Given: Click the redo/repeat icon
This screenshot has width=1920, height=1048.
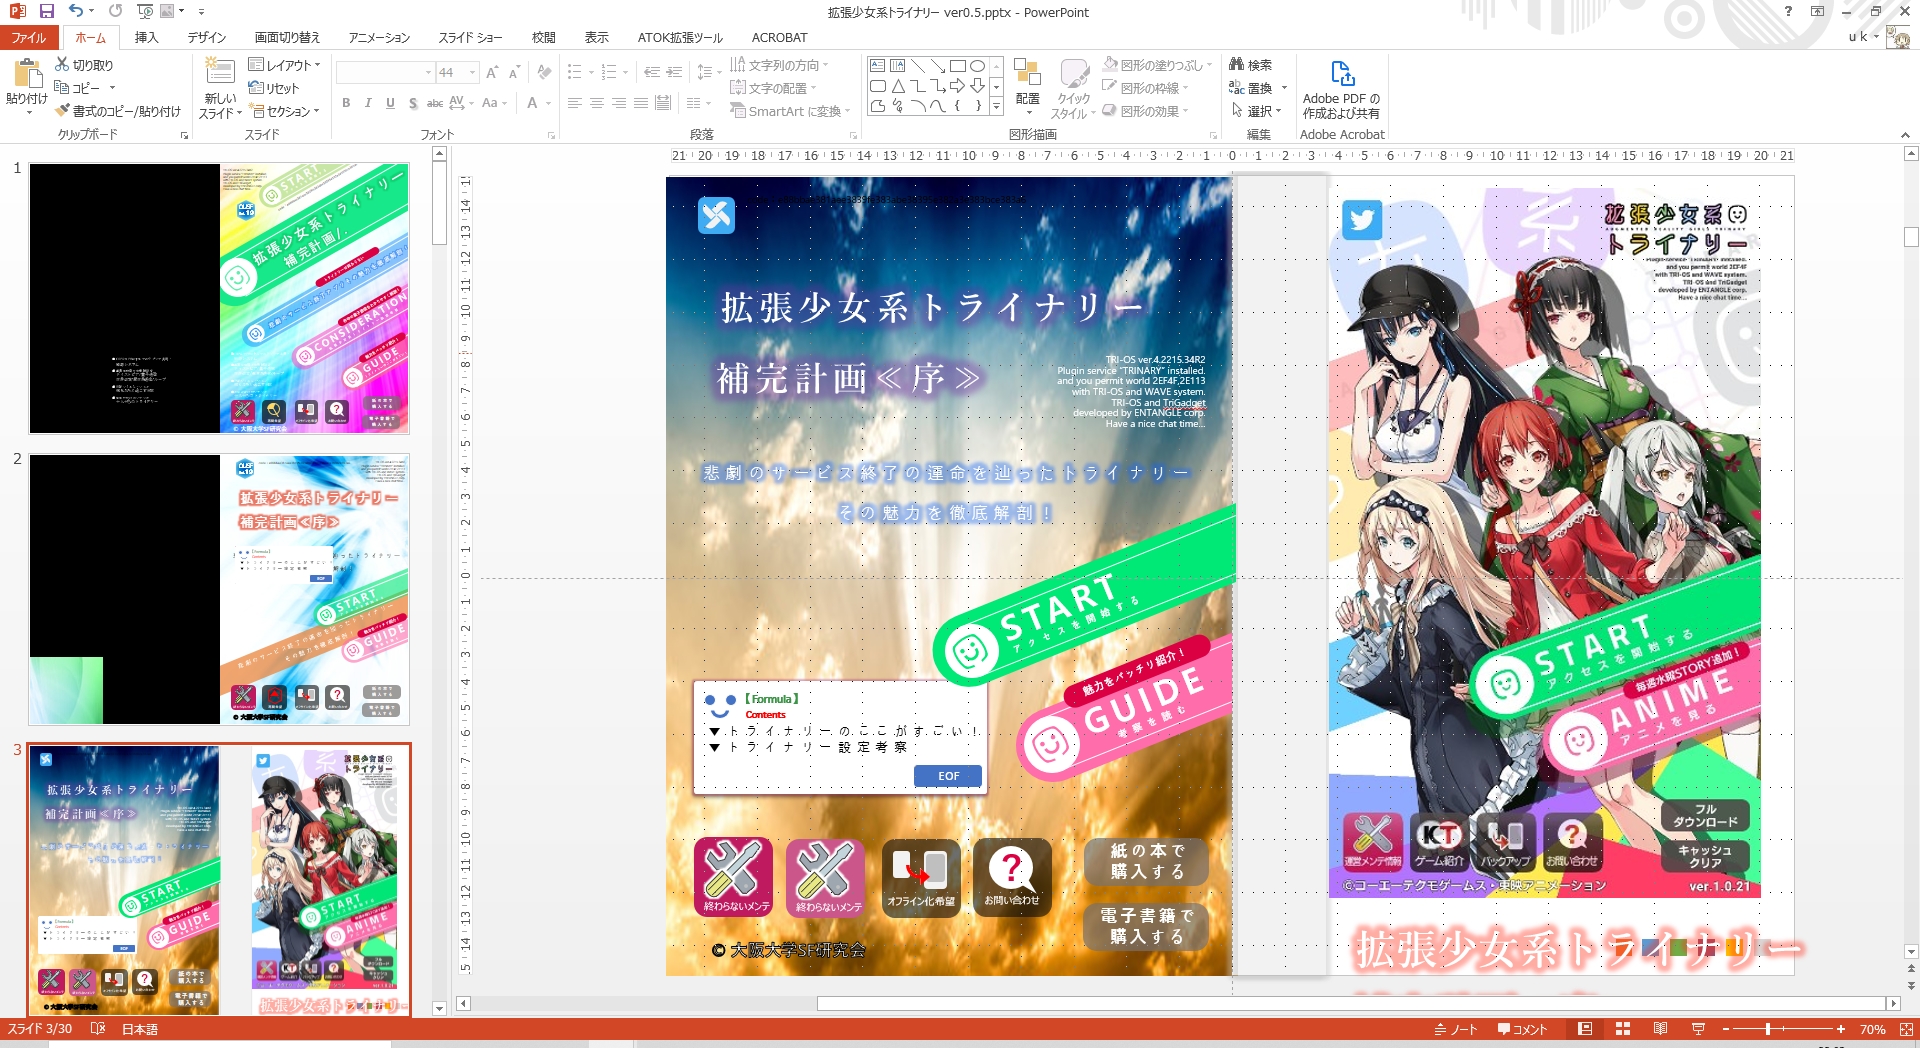Looking at the screenshot, I should (x=115, y=11).
